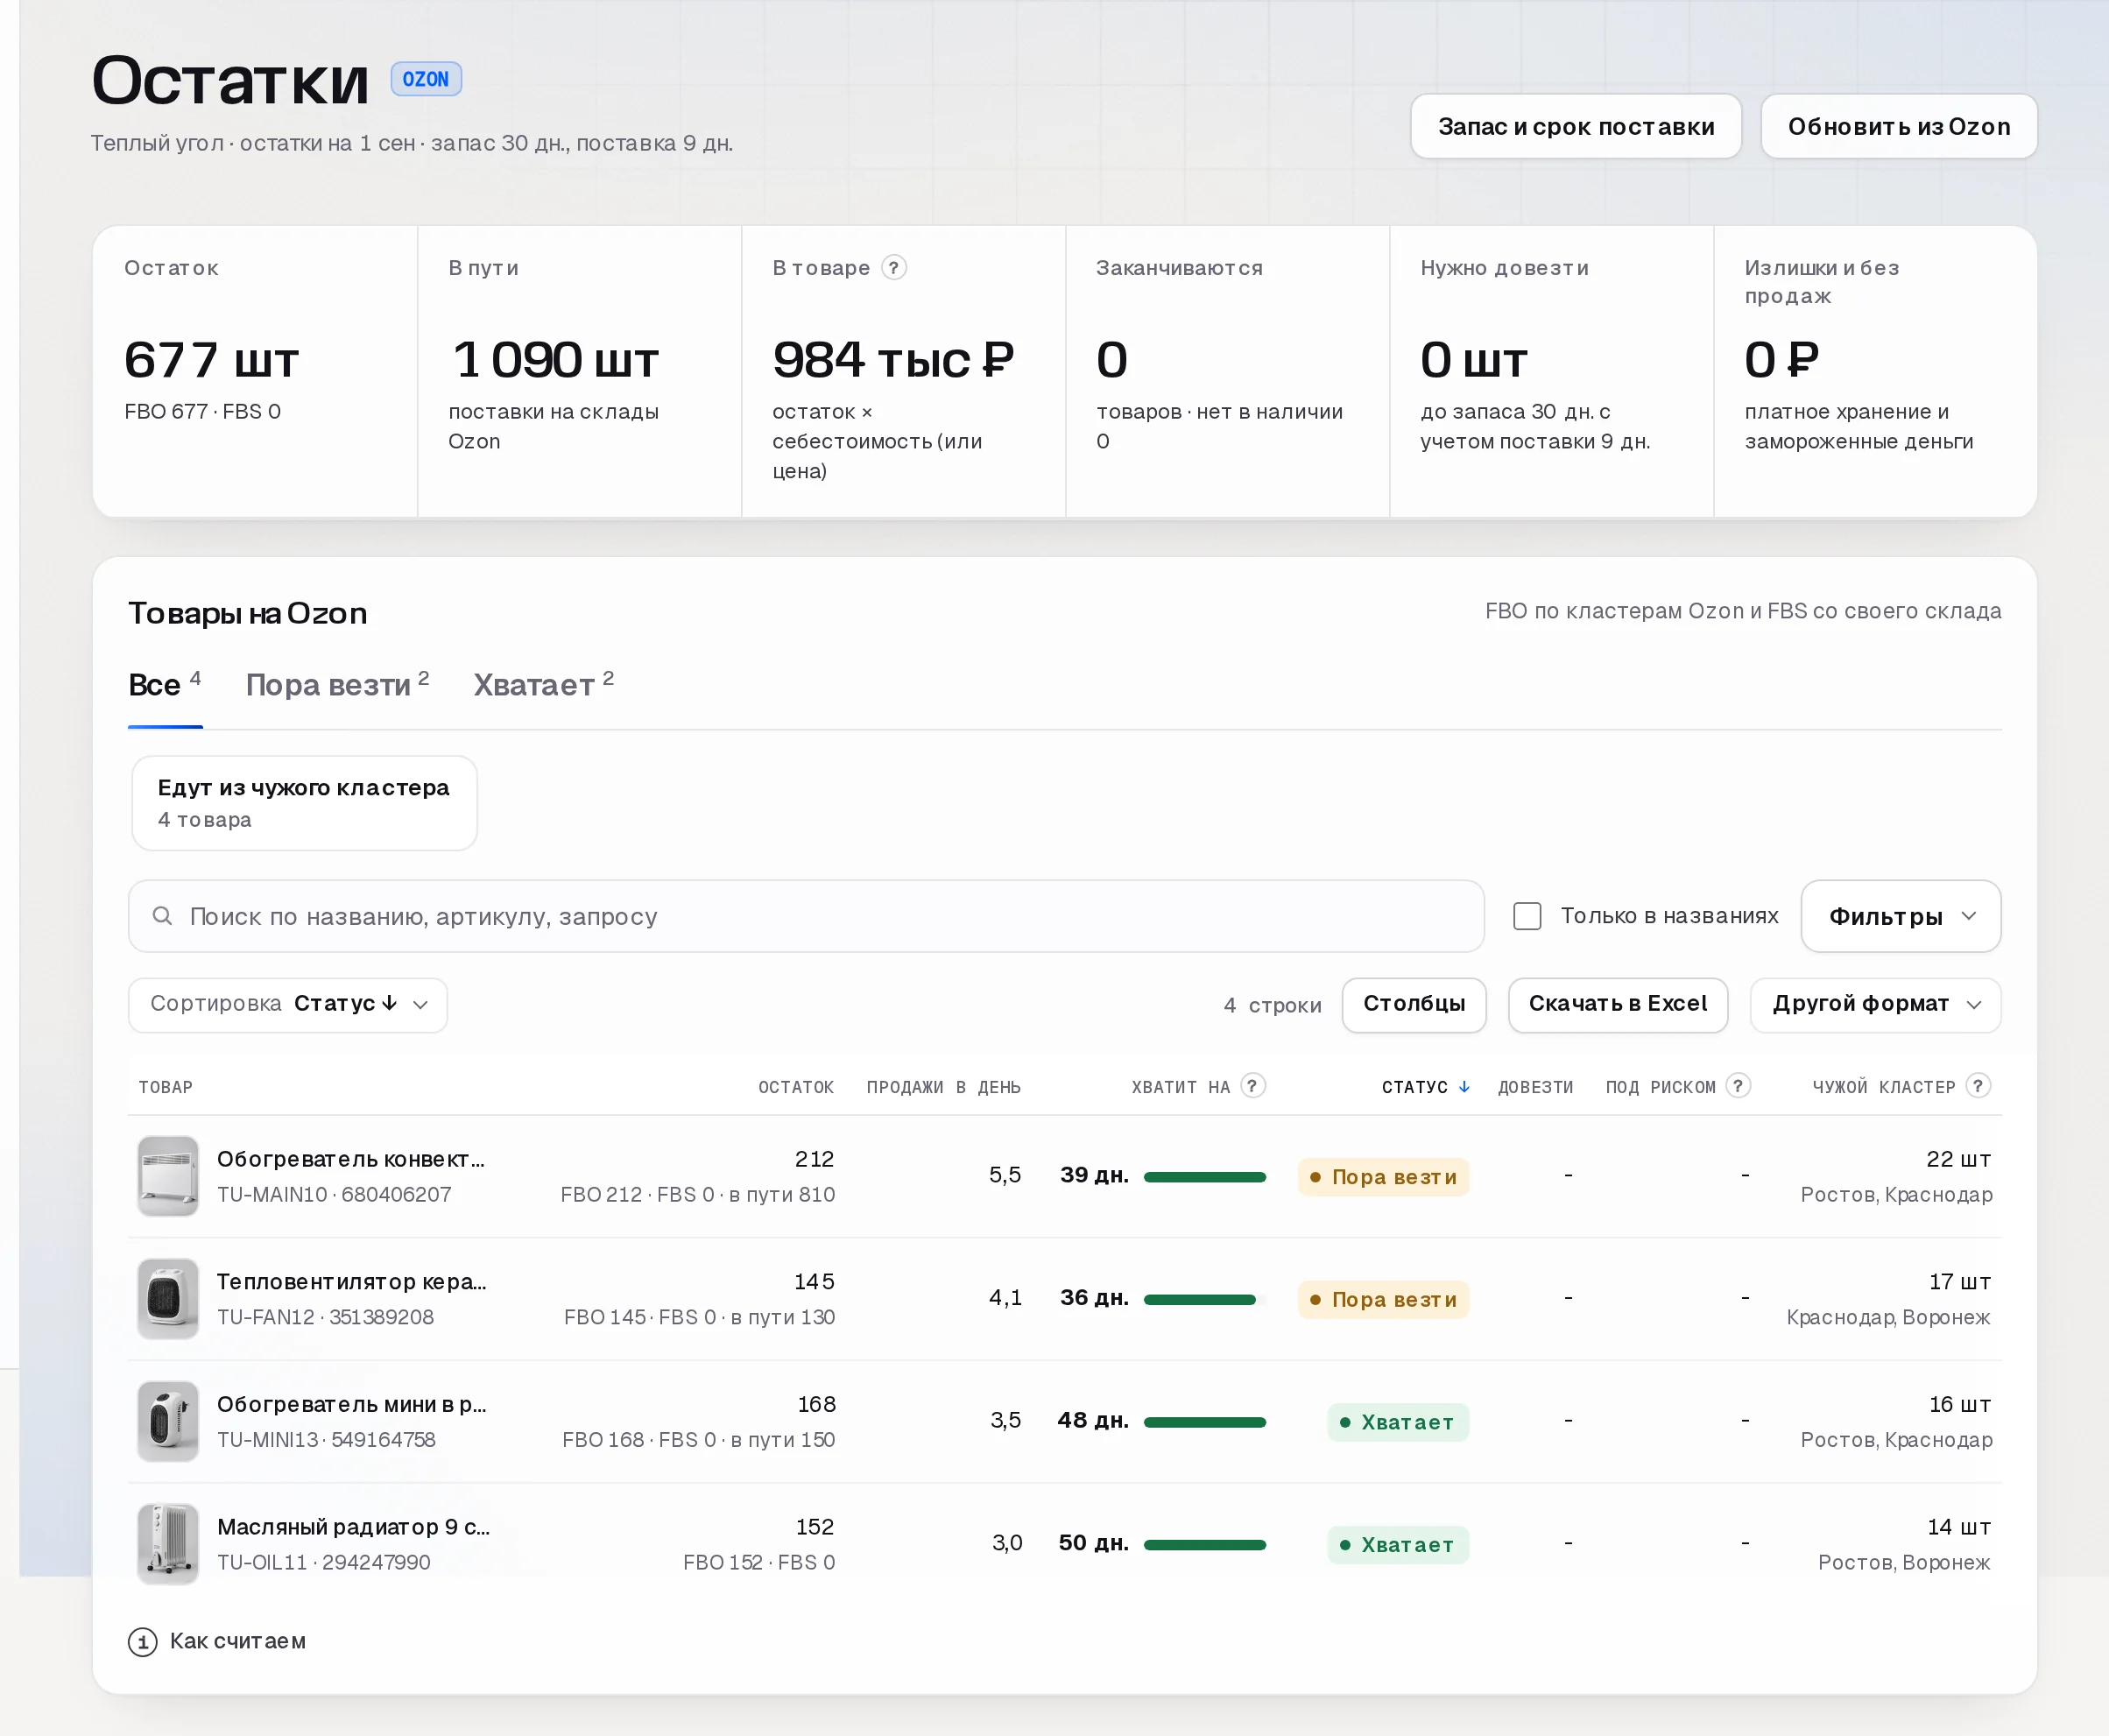Image resolution: width=2109 pixels, height=1736 pixels.
Task: Click the 39 дн. stock progress bar
Action: (1205, 1177)
